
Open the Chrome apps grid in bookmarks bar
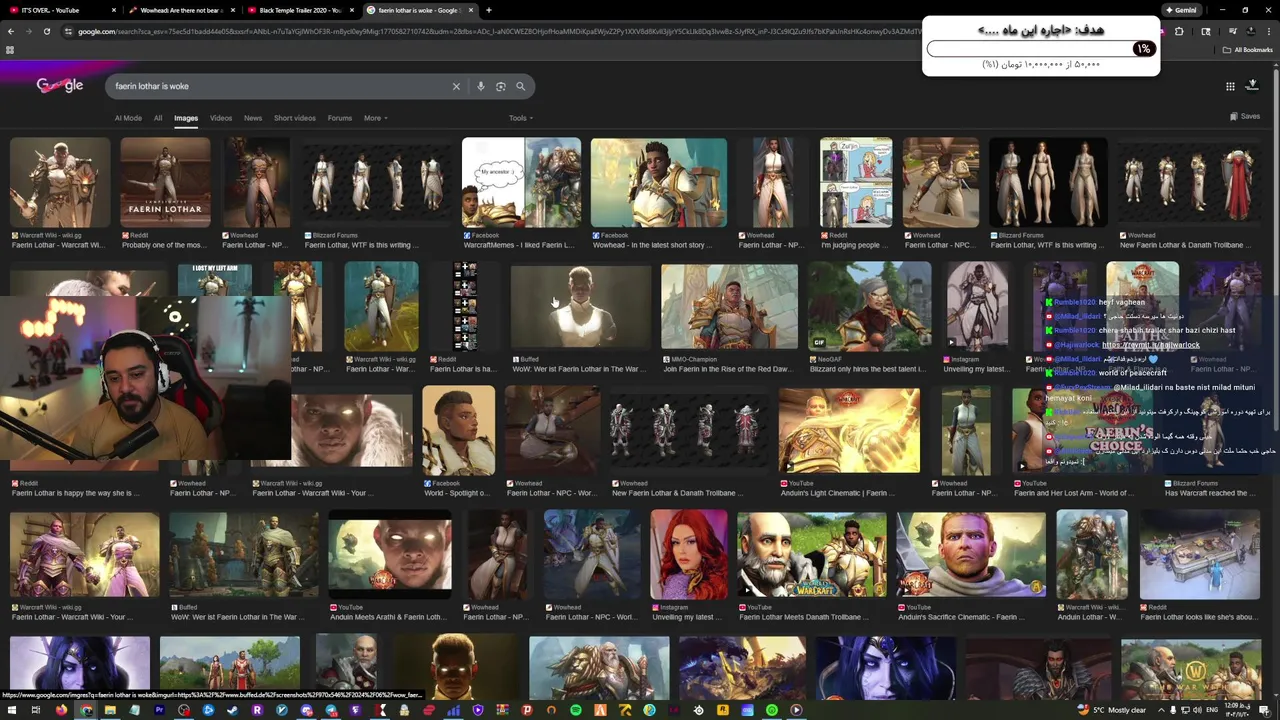tap(10, 49)
